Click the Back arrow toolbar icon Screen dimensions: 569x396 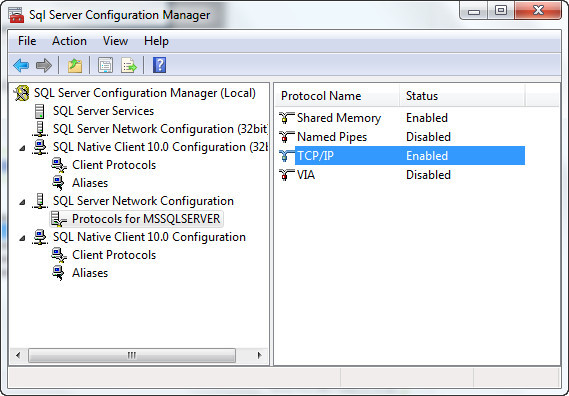click(21, 66)
